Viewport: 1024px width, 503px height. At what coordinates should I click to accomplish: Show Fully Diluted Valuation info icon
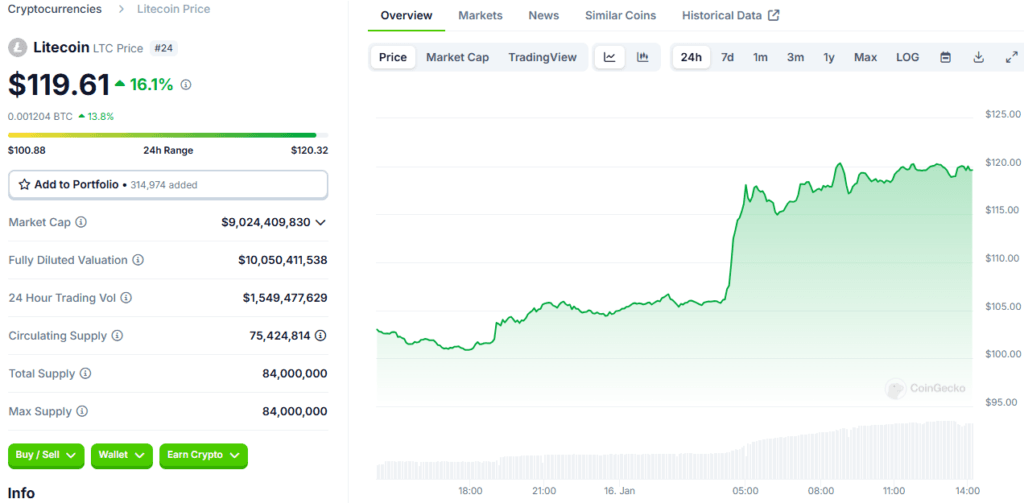(x=138, y=260)
